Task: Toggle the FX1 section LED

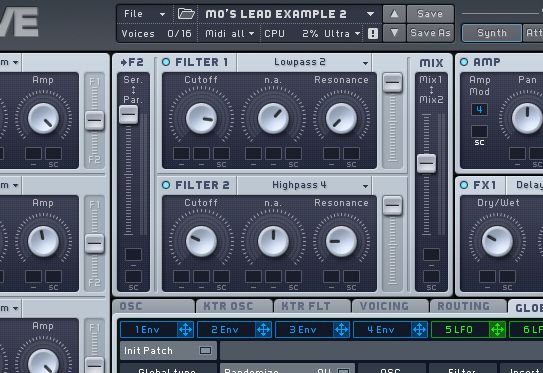Action: coord(464,185)
